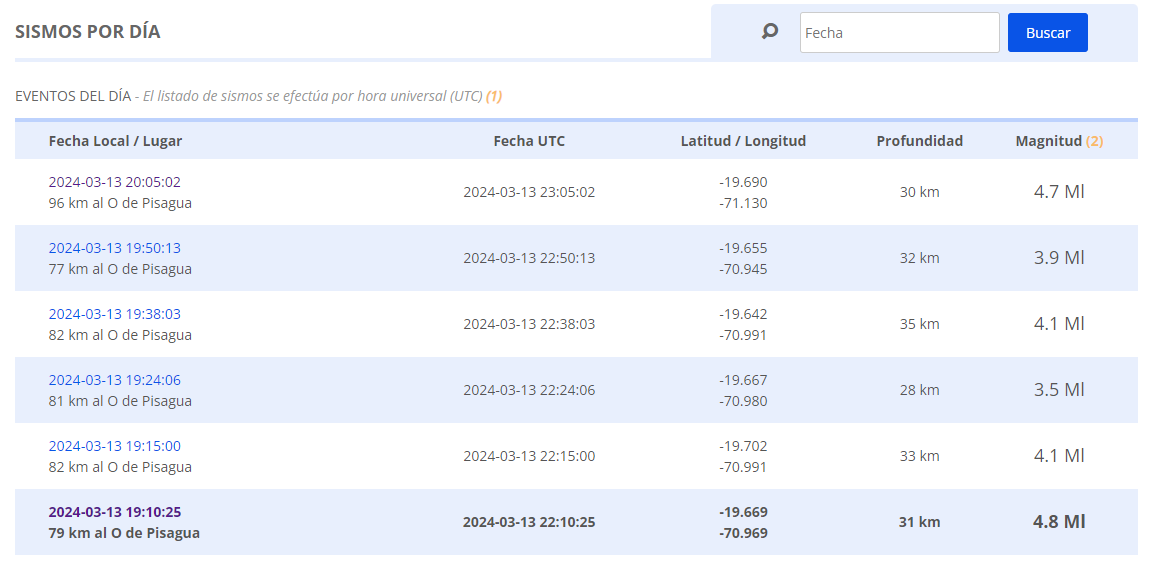
Task: Click the Magnitud column header
Action: coord(1049,141)
